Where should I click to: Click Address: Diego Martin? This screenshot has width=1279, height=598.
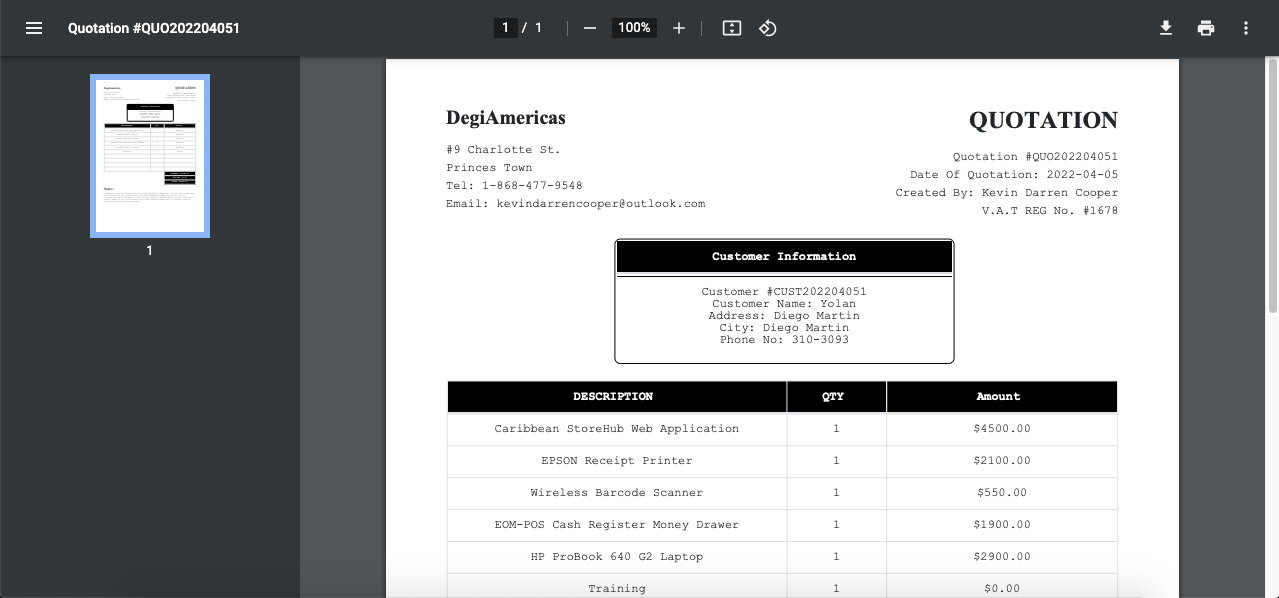pyautogui.click(x=784, y=316)
